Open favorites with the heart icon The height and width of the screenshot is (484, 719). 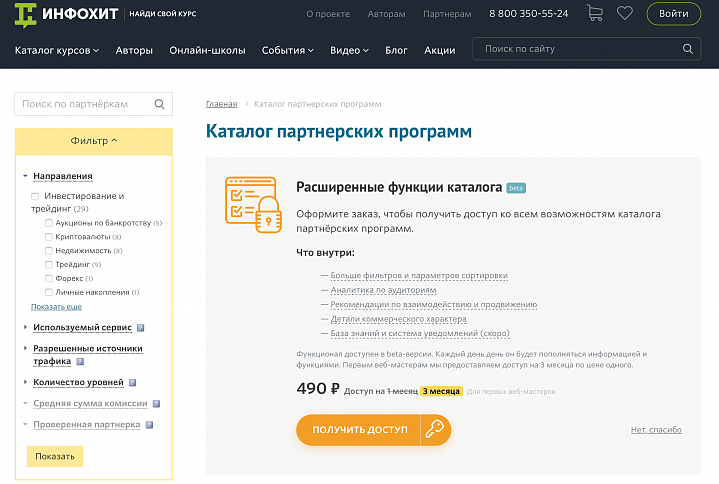click(x=625, y=13)
